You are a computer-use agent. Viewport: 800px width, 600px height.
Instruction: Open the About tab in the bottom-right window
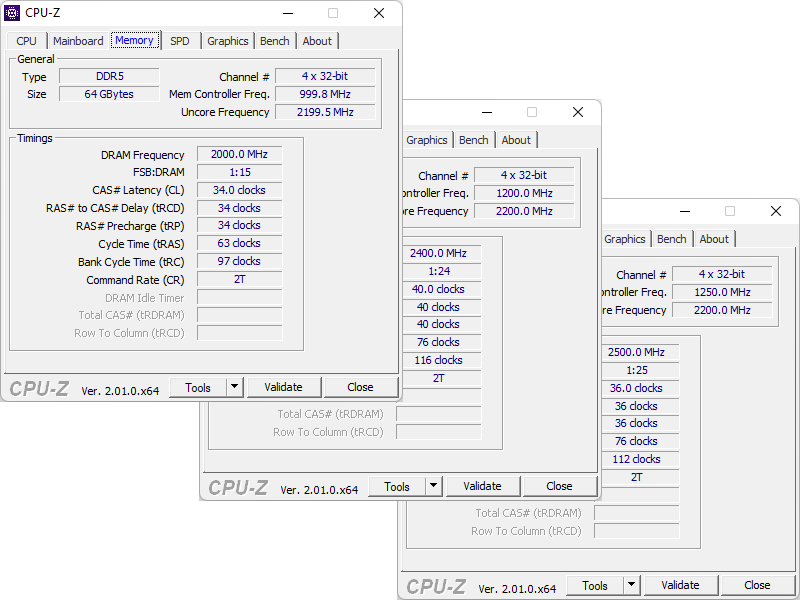click(x=714, y=239)
